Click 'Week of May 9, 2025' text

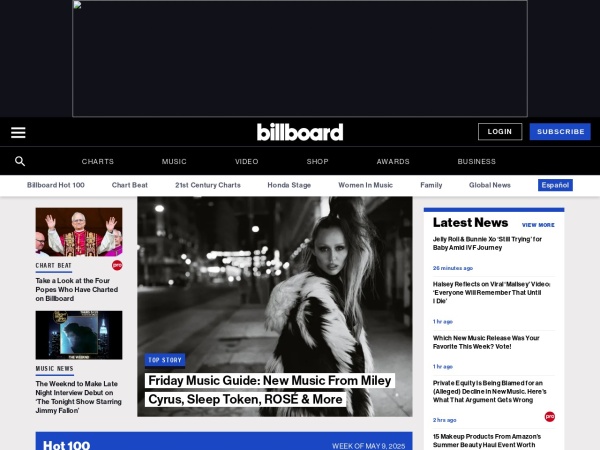[368, 446]
